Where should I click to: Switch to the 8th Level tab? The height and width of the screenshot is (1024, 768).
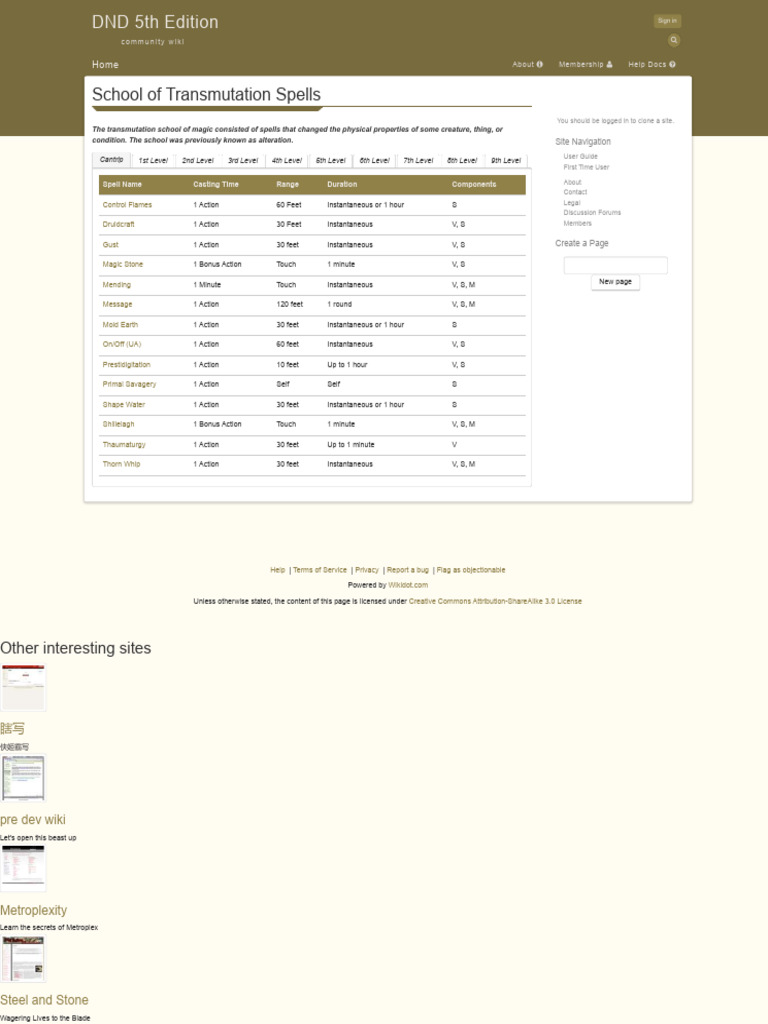[x=462, y=161]
